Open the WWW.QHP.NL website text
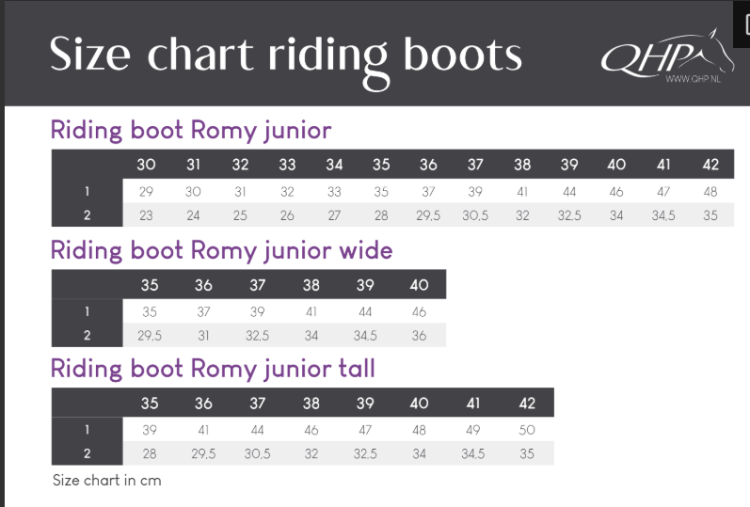 point(693,79)
